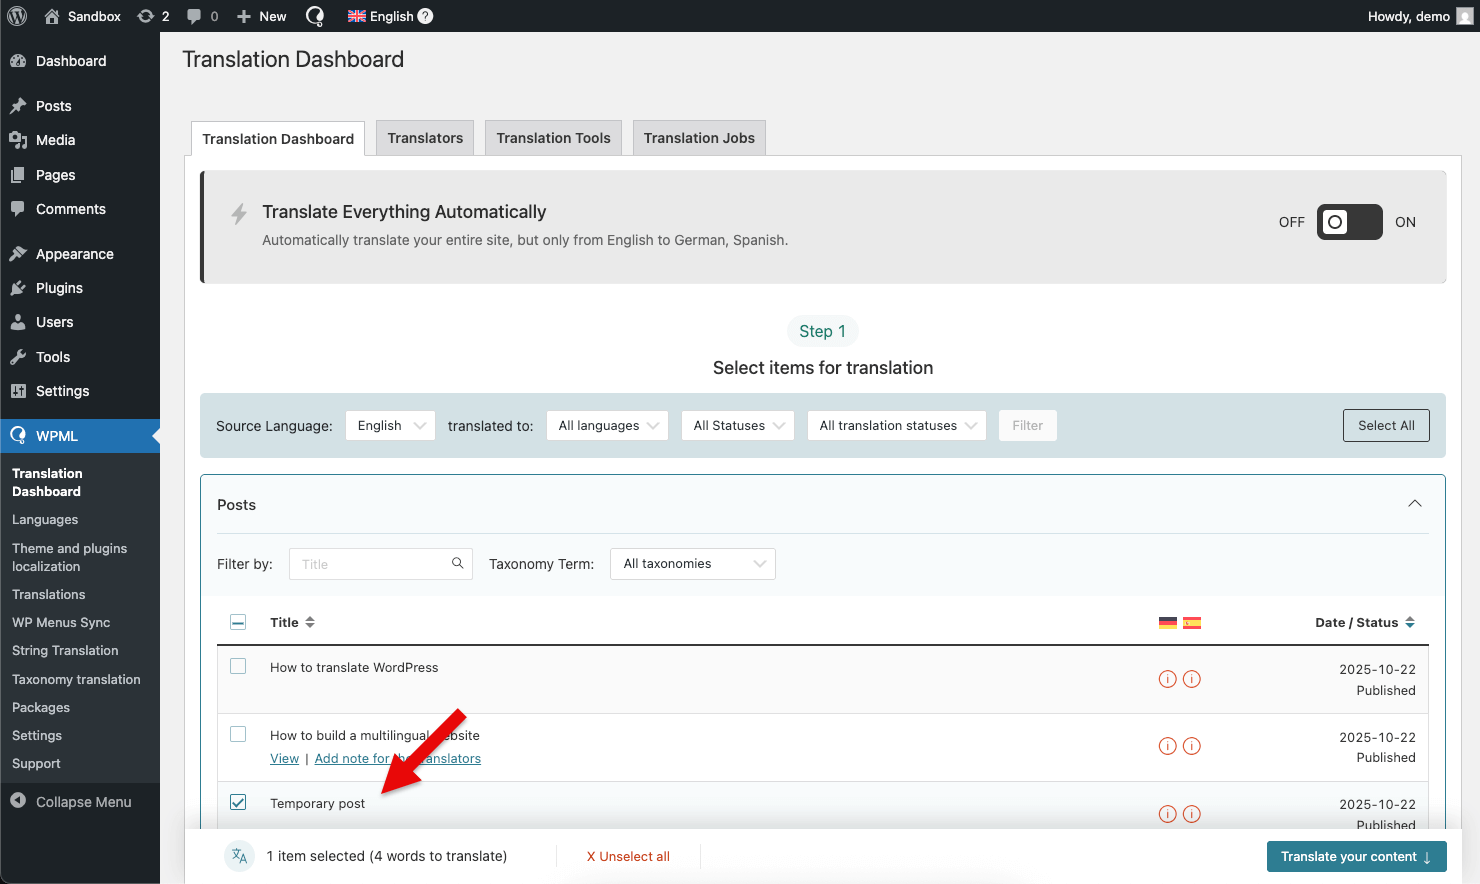Open String Translation in the sidebar
Image resolution: width=1480 pixels, height=884 pixels.
[x=65, y=650]
